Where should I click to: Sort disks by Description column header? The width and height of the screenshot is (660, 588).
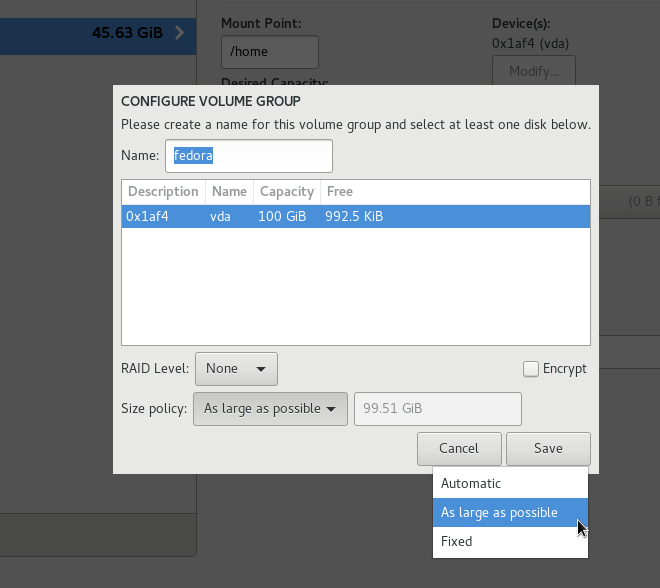tap(163, 191)
